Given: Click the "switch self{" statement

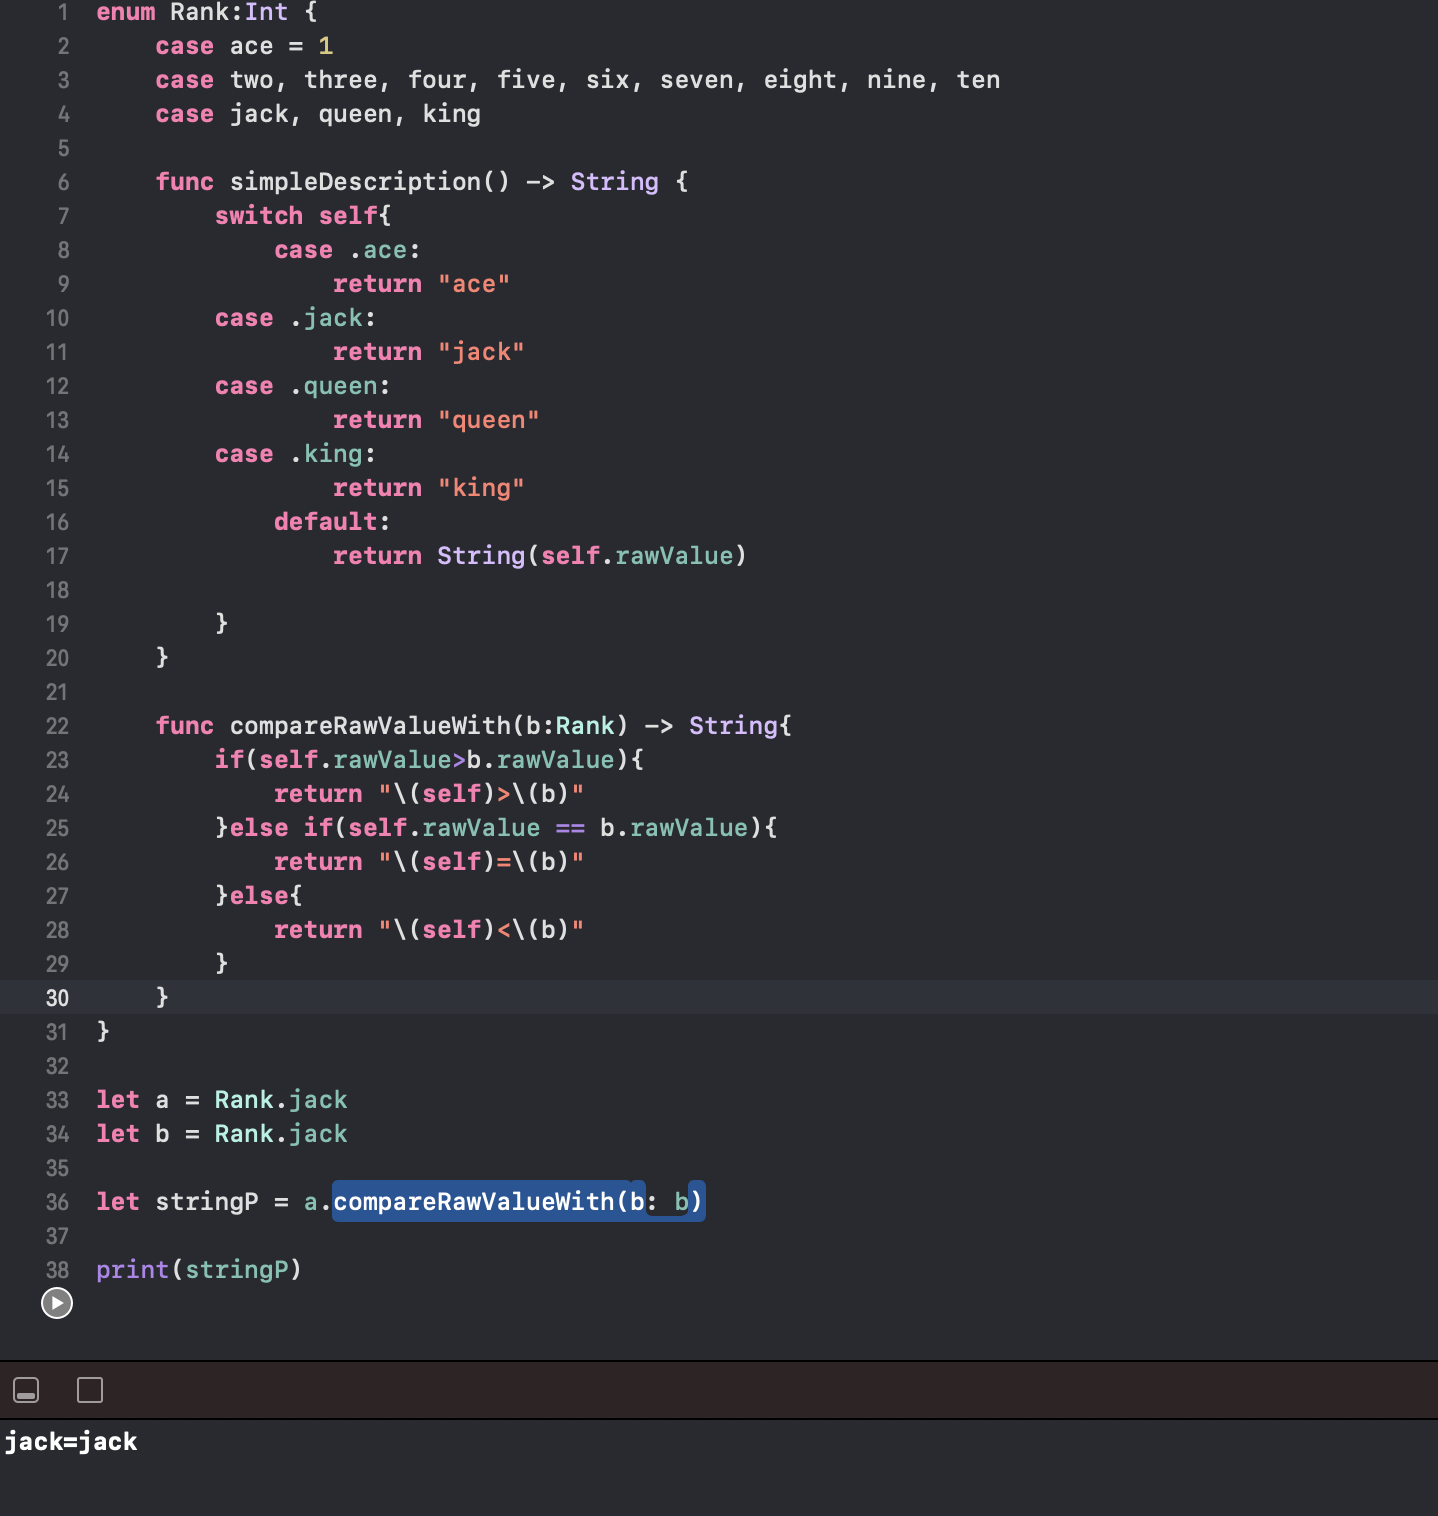Looking at the screenshot, I should tap(303, 216).
